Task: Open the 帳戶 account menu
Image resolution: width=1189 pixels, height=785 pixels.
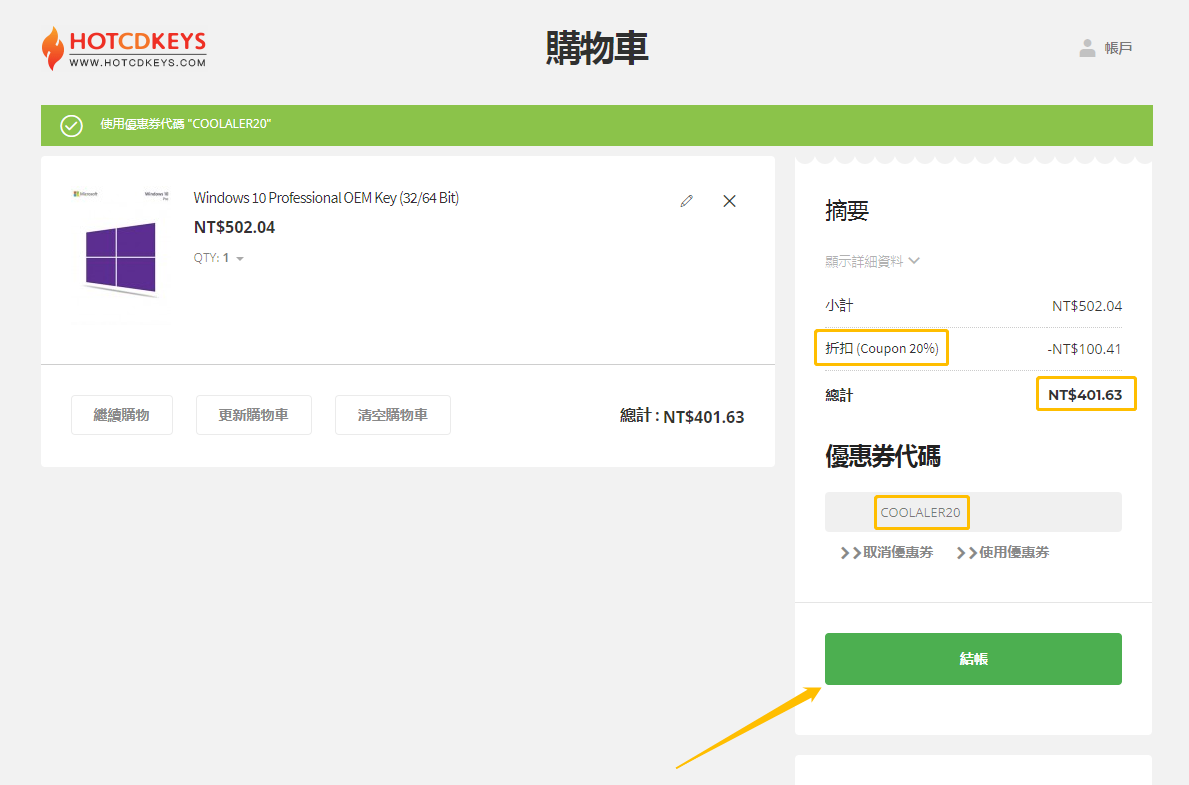Action: pyautogui.click(x=1106, y=49)
